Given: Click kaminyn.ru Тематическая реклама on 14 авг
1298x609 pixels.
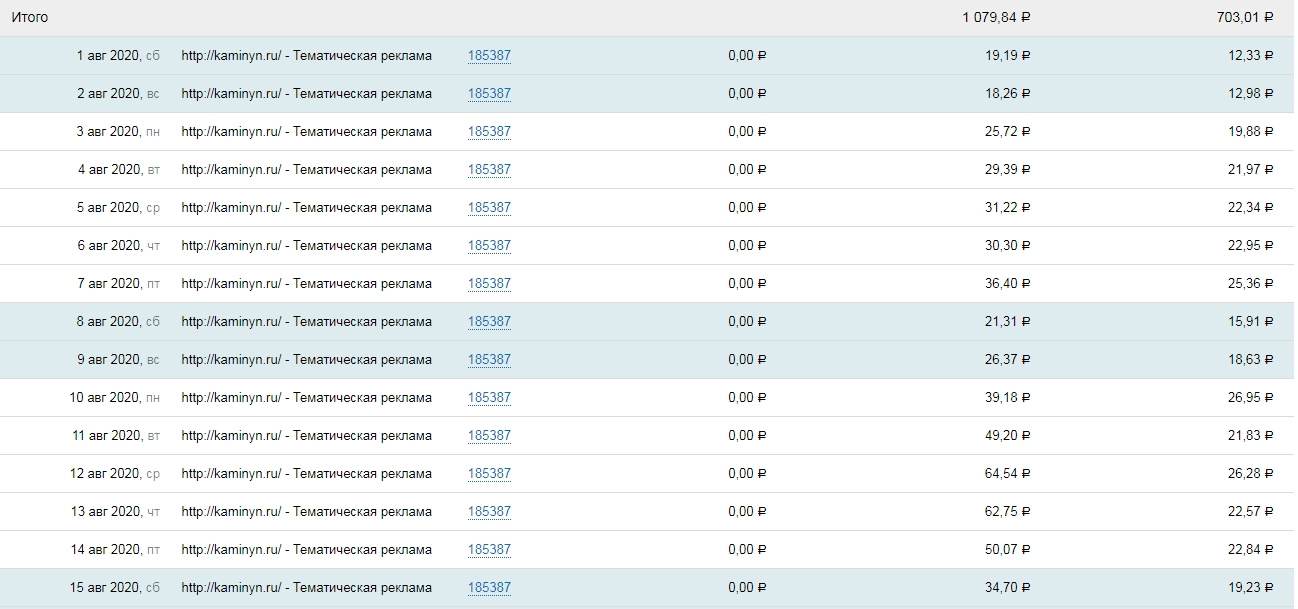Looking at the screenshot, I should tap(307, 550).
